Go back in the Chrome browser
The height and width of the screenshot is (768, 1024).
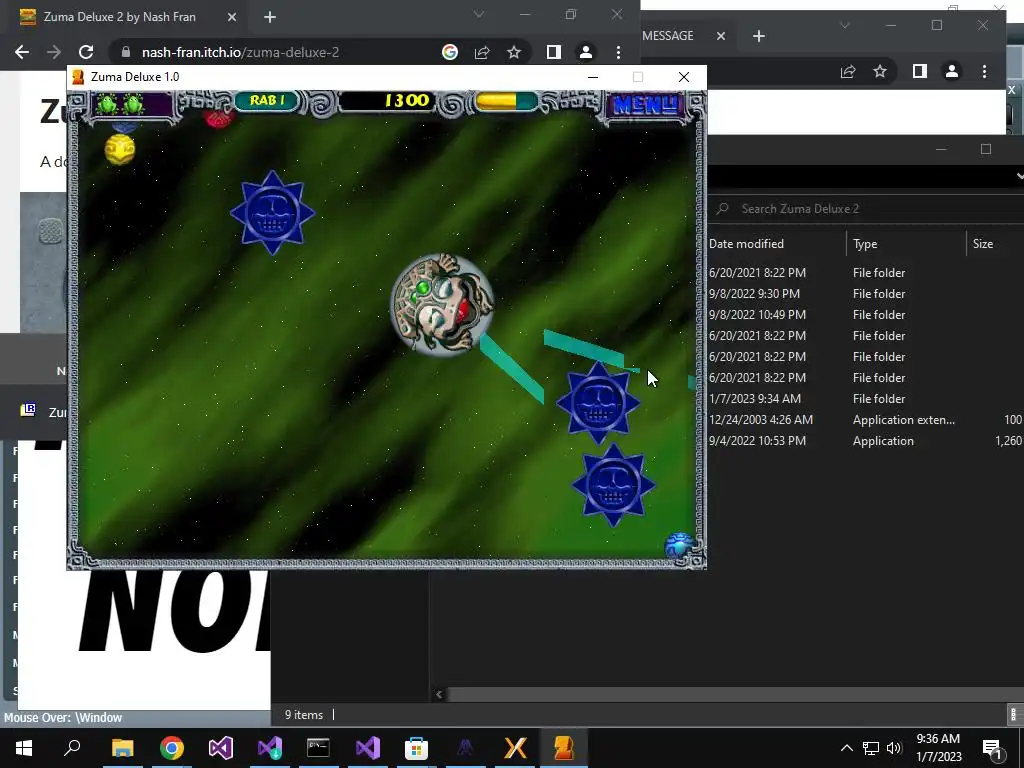tap(22, 52)
